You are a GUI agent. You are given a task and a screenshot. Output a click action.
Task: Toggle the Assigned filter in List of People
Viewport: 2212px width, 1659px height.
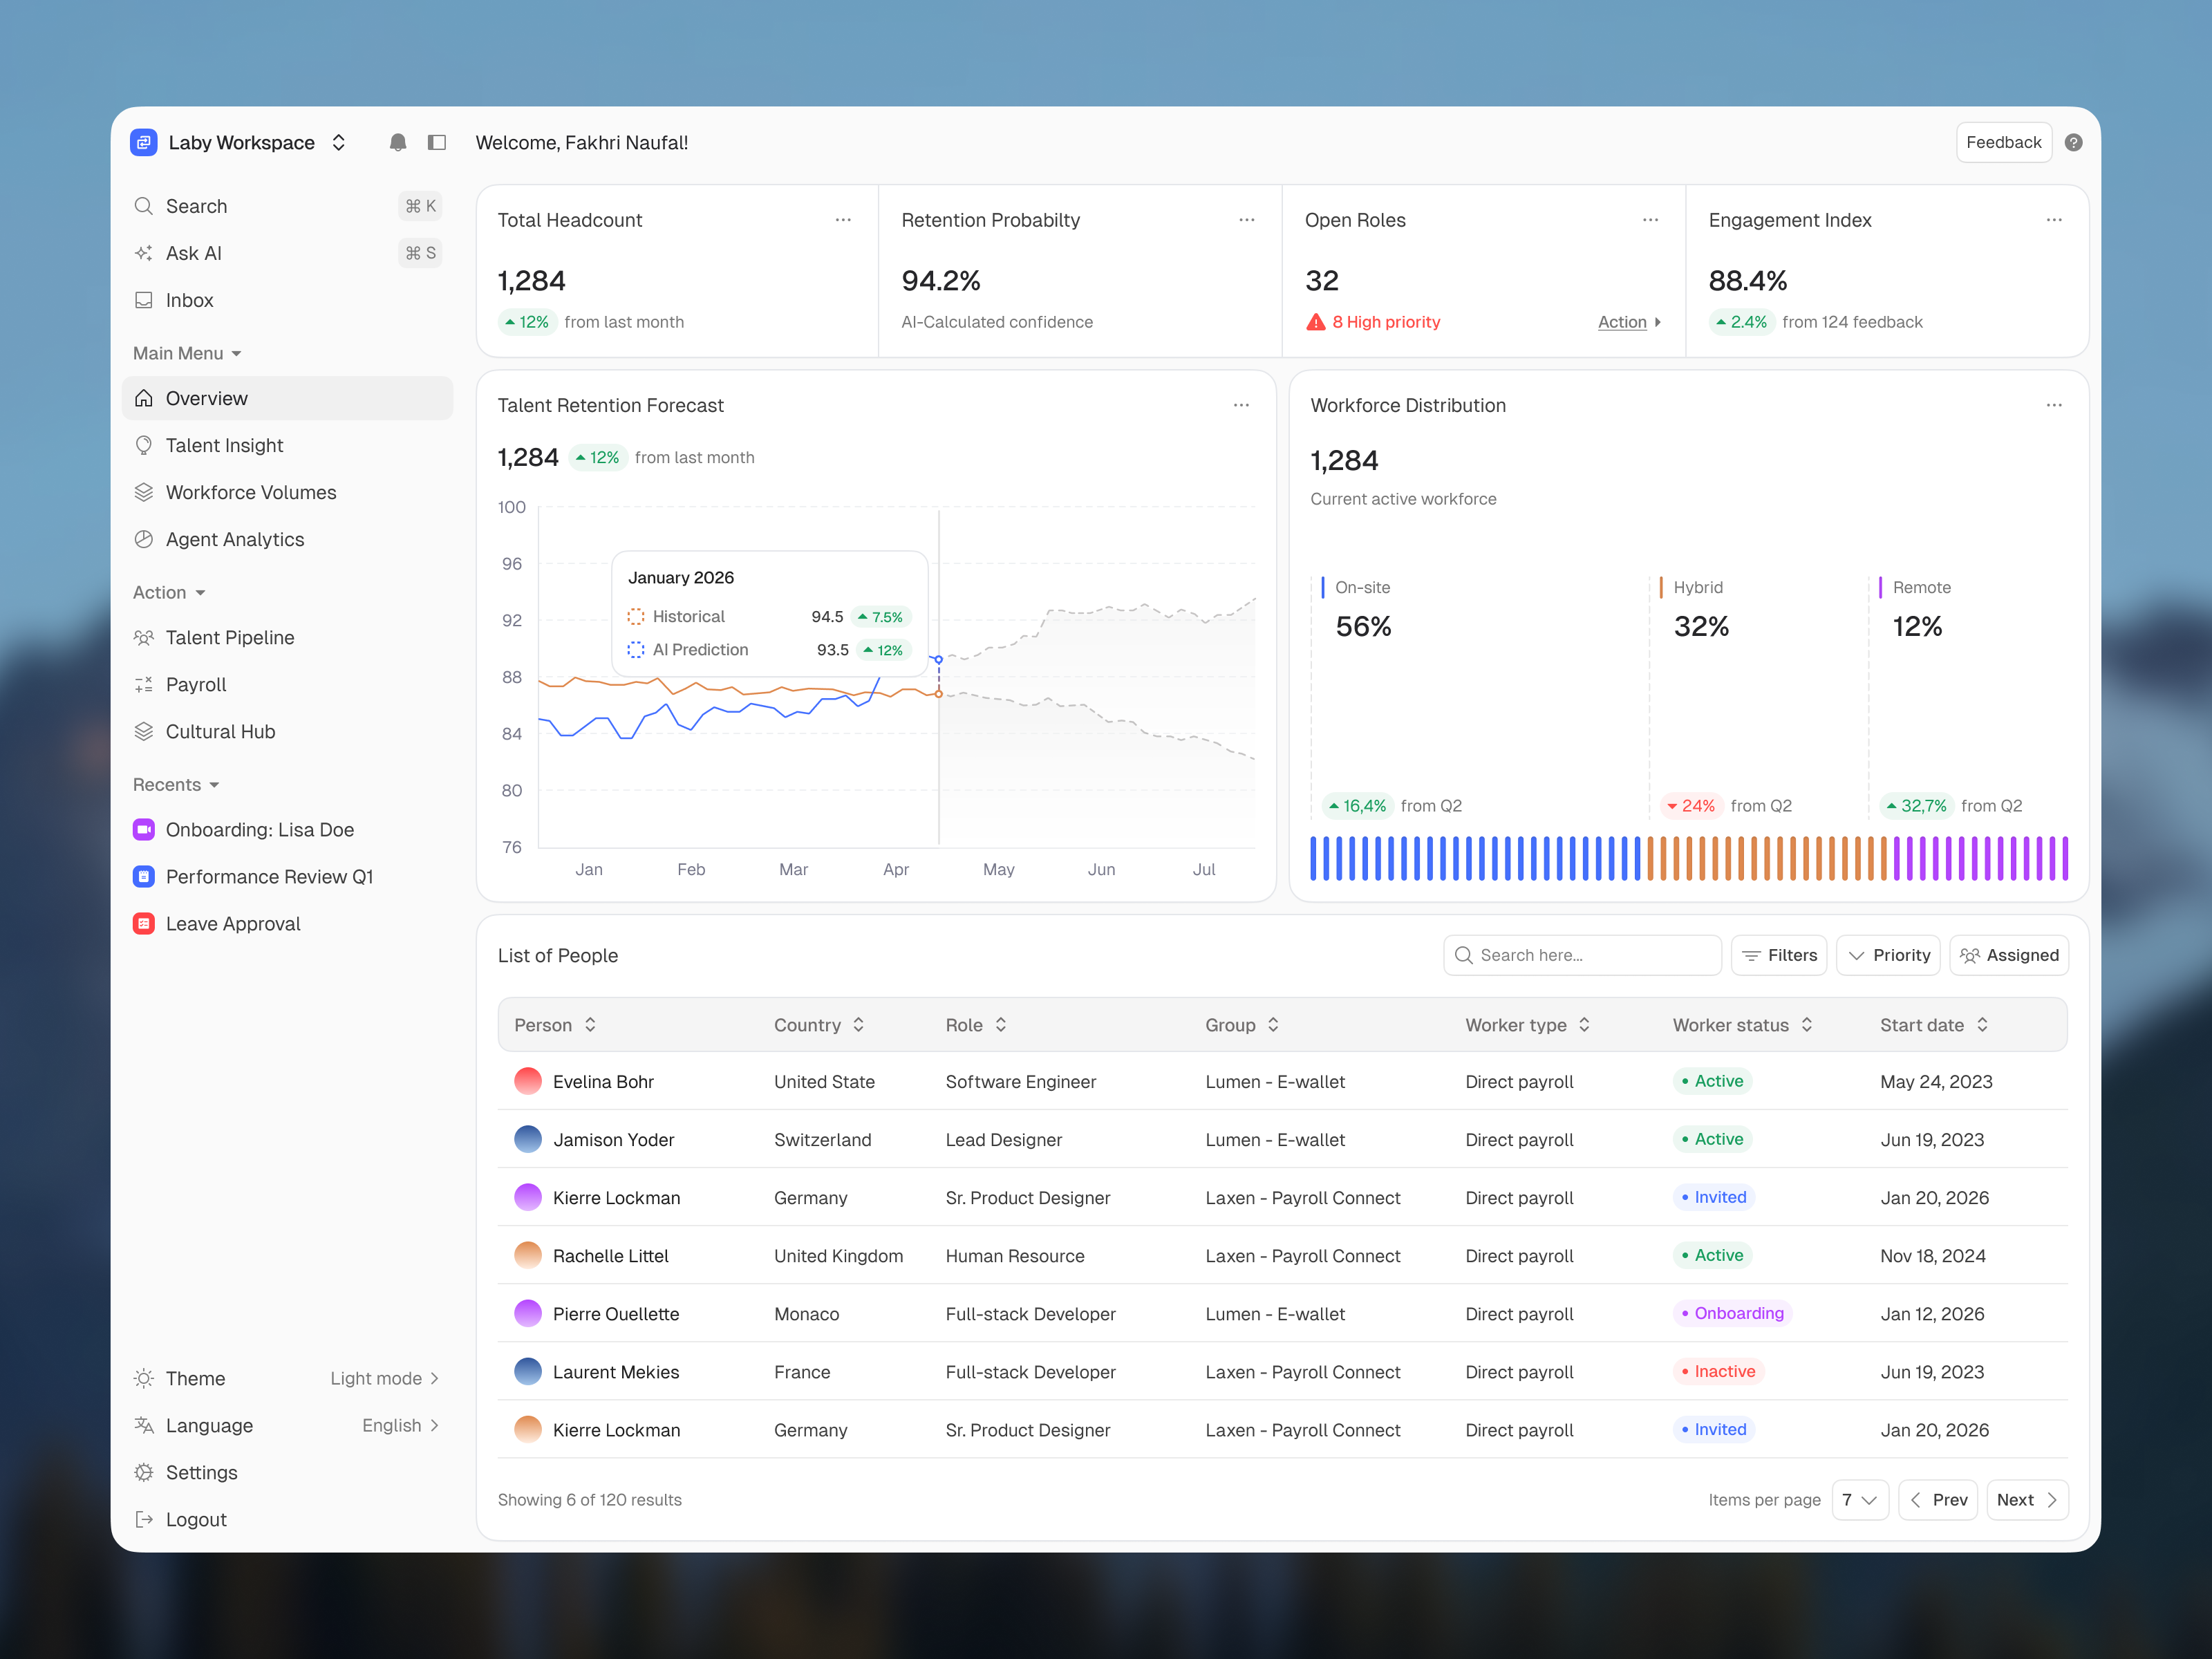click(x=2008, y=955)
